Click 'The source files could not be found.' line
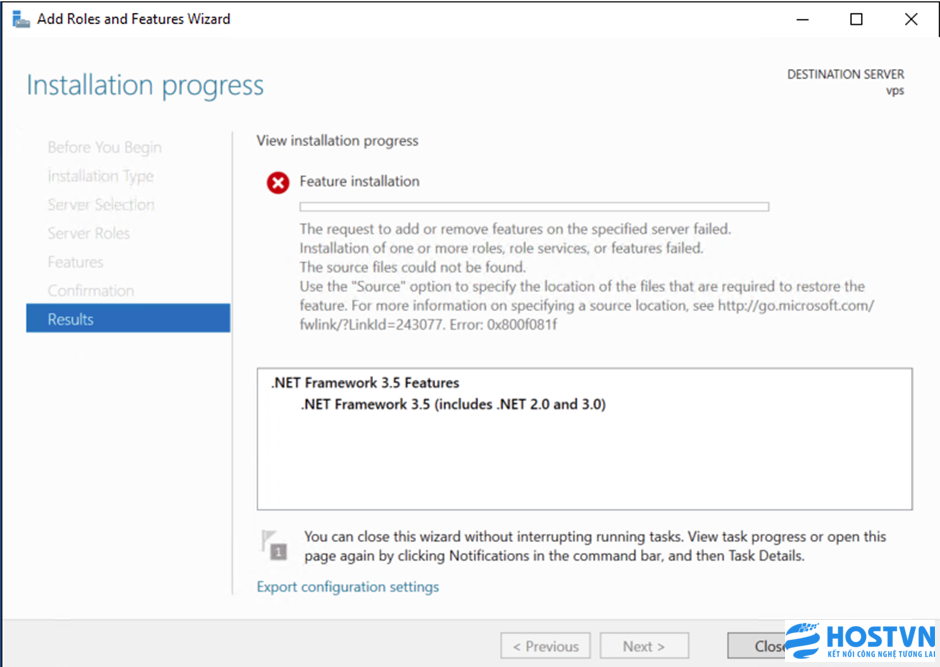Image resolution: width=940 pixels, height=667 pixels. (412, 267)
